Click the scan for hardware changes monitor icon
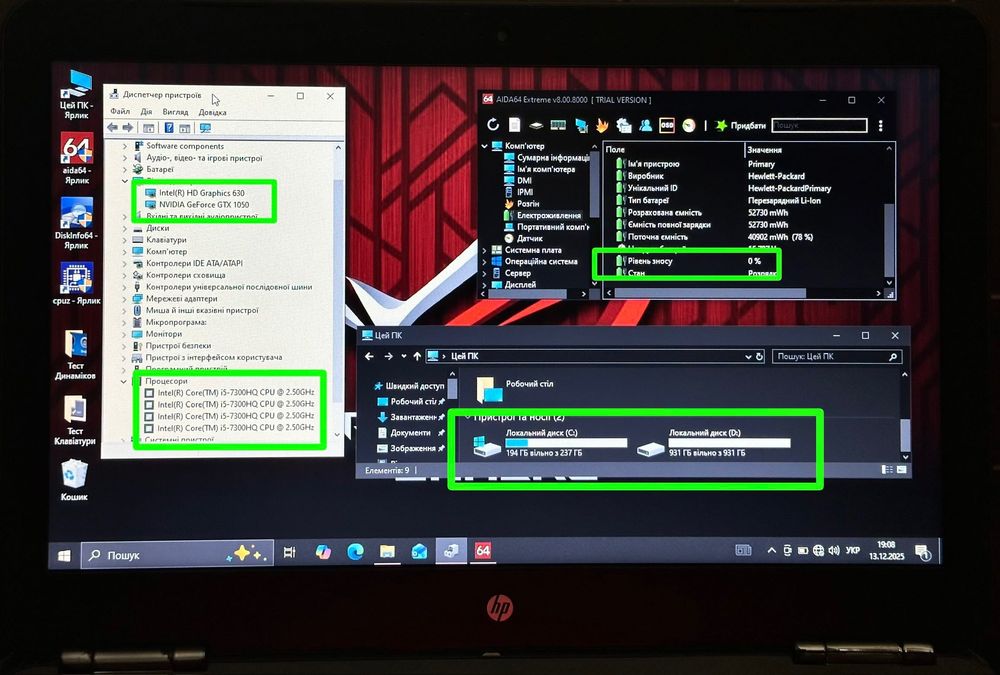1000x675 pixels. coord(205,128)
